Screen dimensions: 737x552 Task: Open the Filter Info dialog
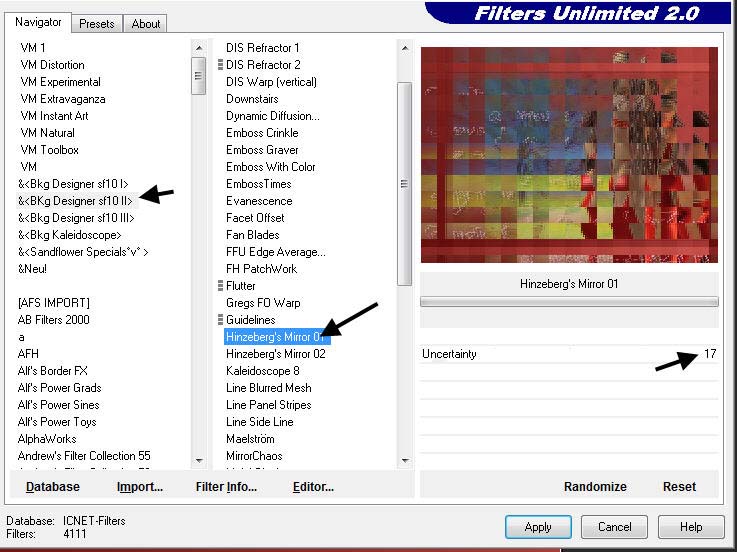(x=226, y=487)
